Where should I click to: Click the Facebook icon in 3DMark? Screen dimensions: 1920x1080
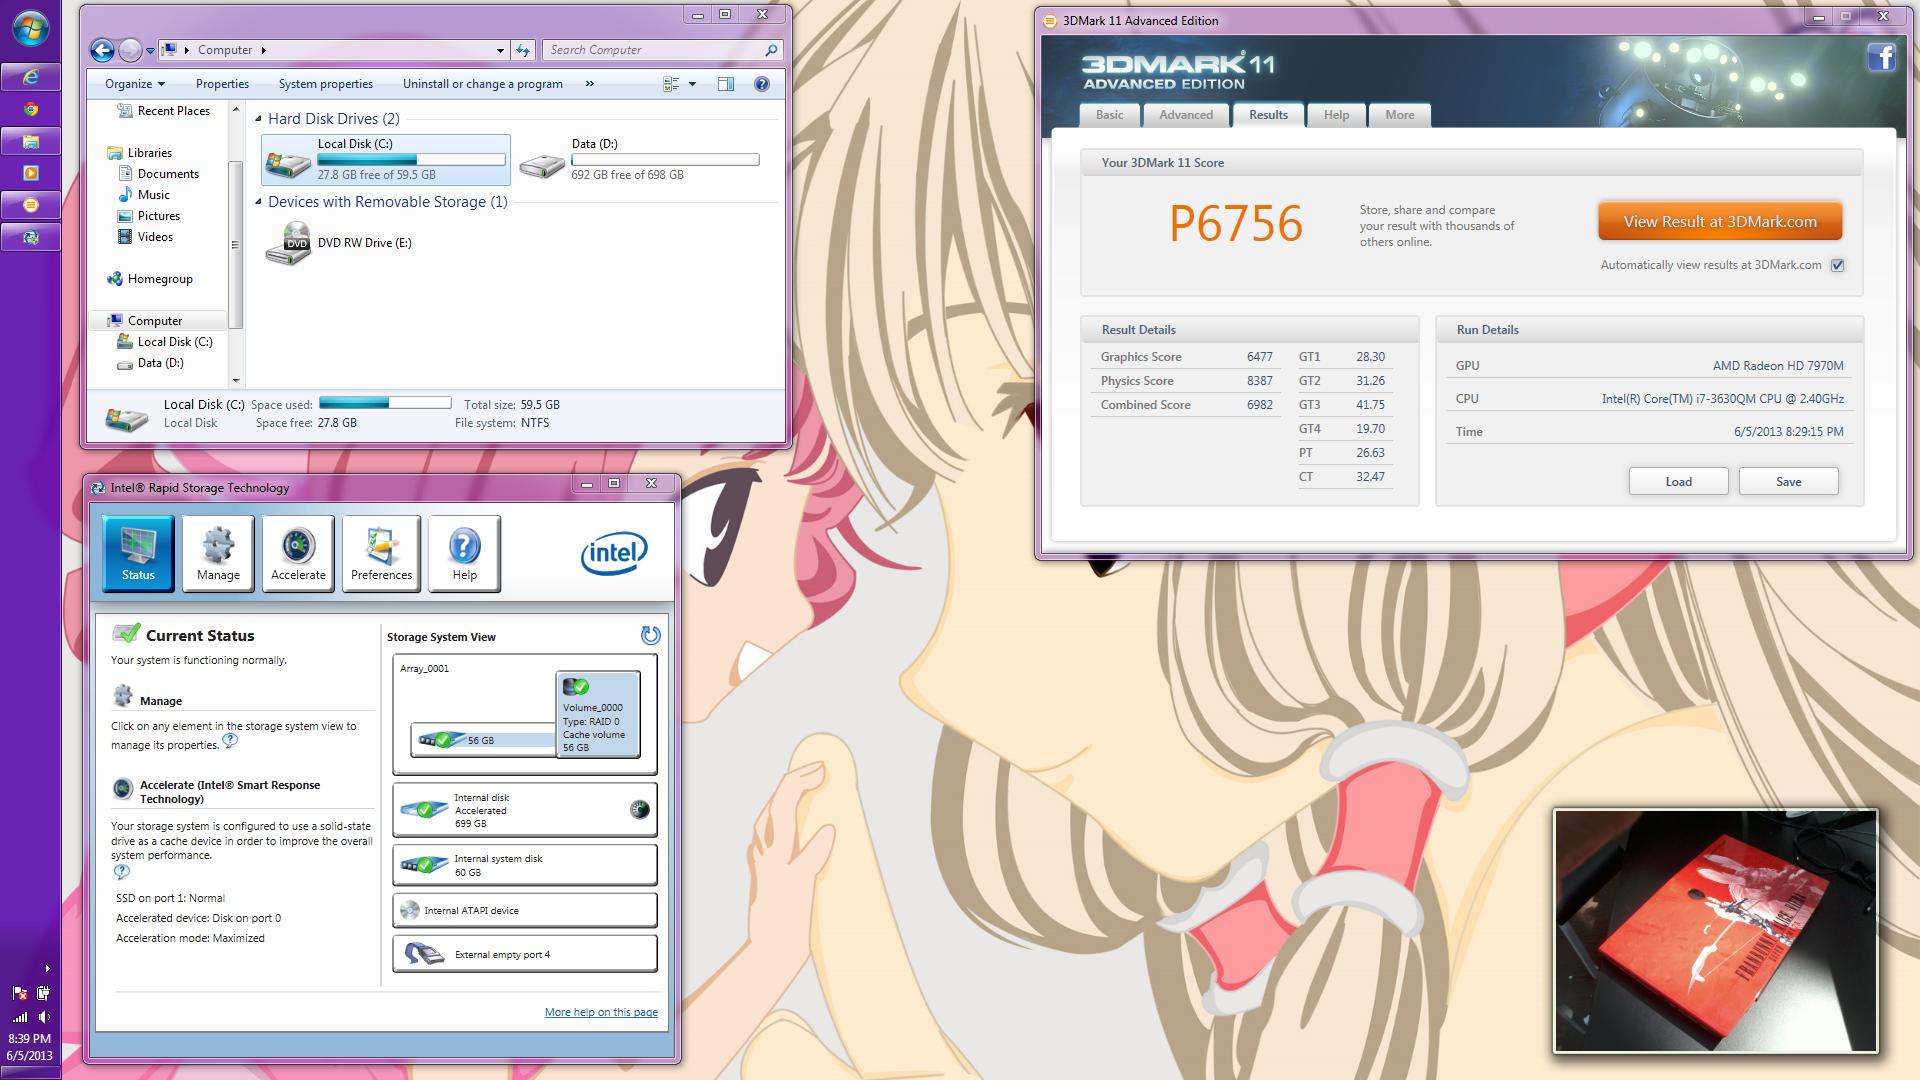coord(1881,58)
